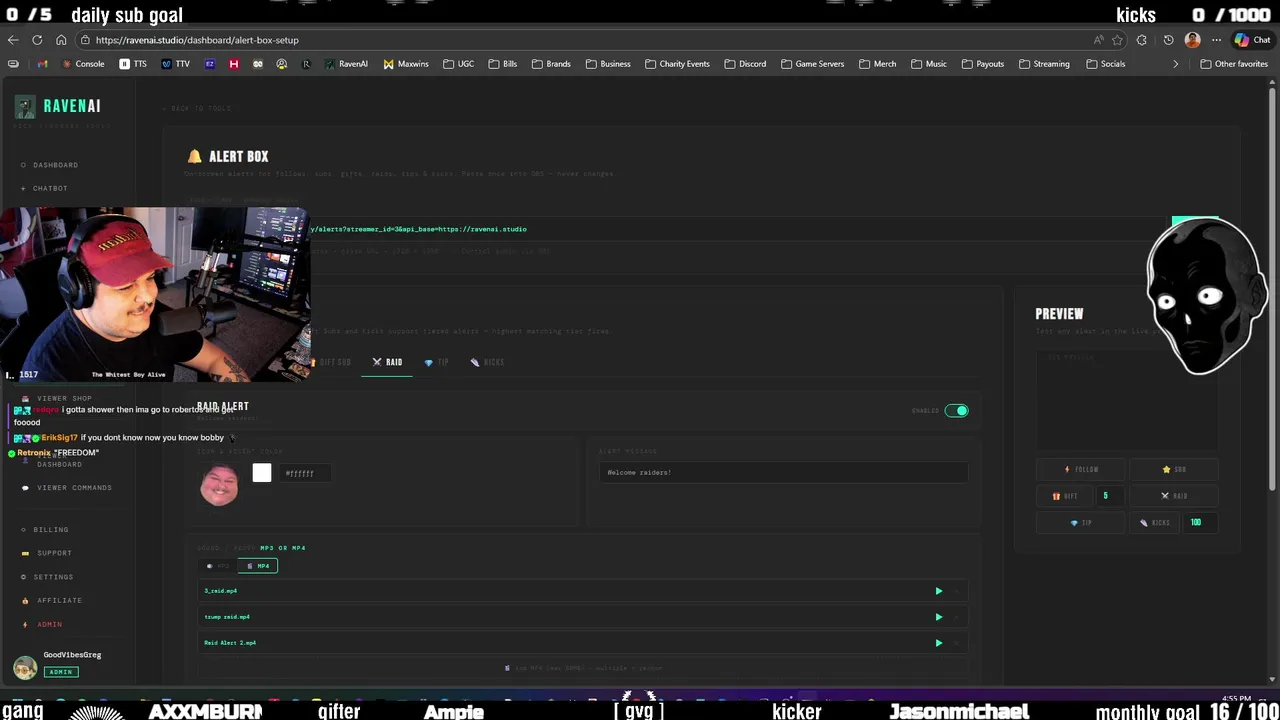The height and width of the screenshot is (720, 1280).
Task: Expand the Streaming bookmarks folder
Action: [x=1044, y=64]
